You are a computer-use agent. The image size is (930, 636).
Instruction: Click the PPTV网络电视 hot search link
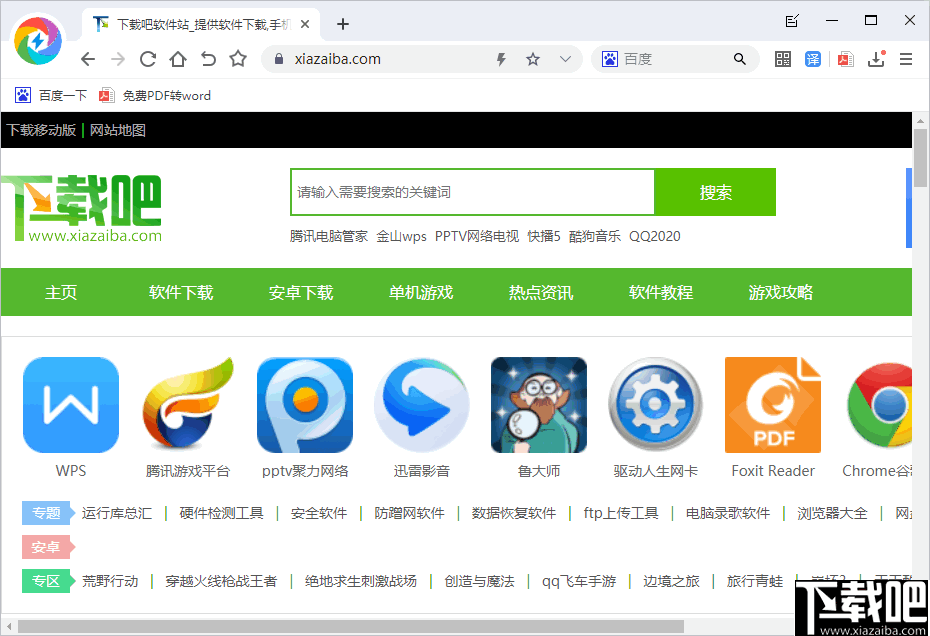(477, 236)
